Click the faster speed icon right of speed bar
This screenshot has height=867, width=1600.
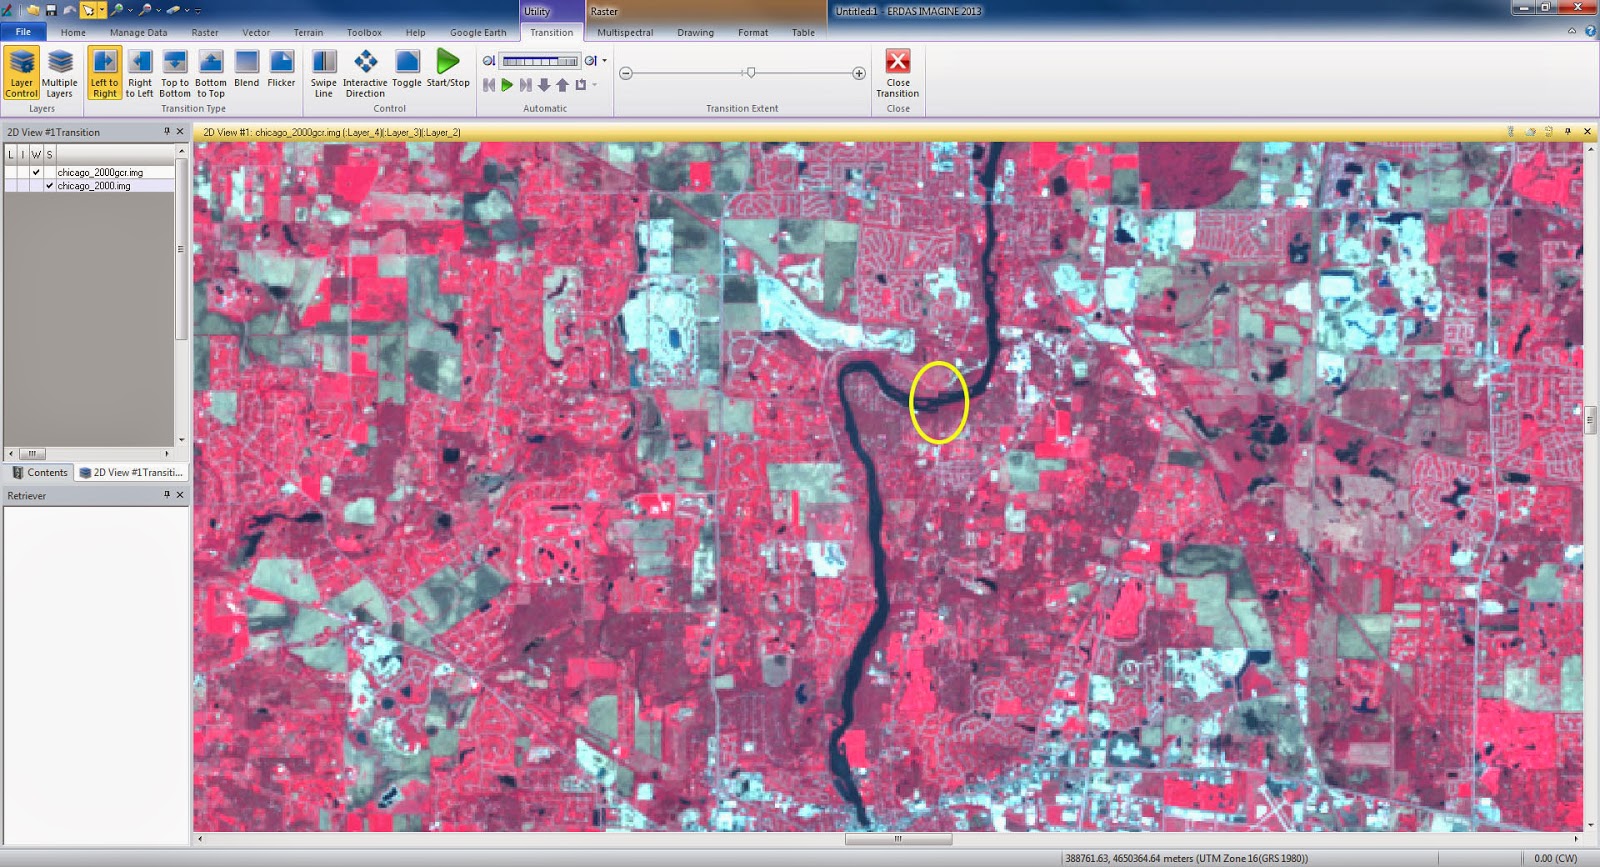click(x=591, y=61)
